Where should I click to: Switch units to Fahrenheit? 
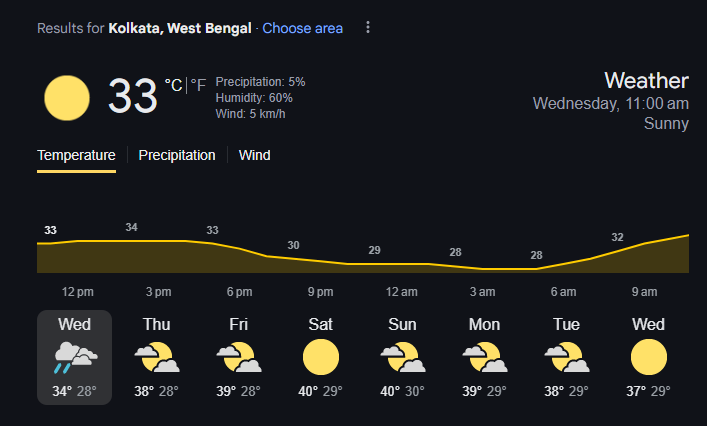[198, 87]
